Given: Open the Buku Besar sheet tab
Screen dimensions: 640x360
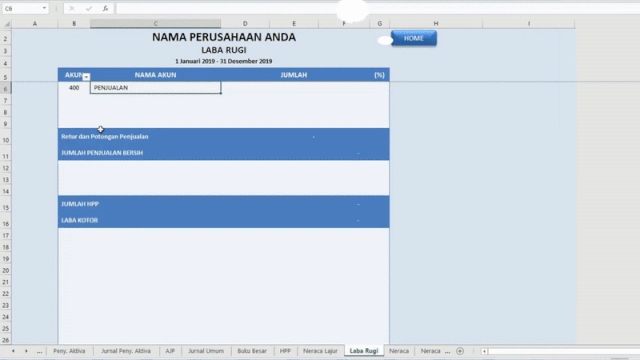Looking at the screenshot, I should pos(252,351).
